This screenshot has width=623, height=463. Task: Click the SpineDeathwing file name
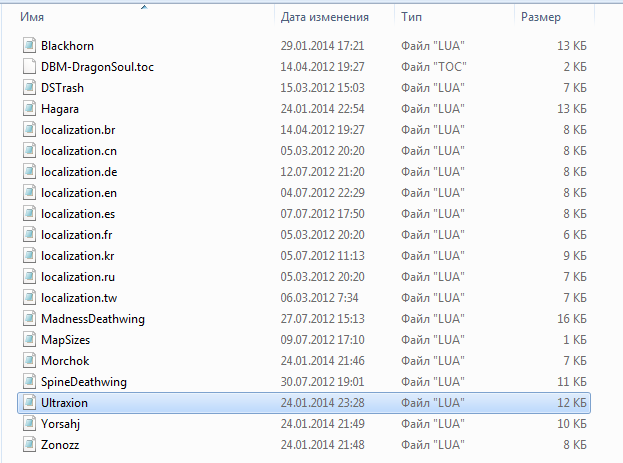point(84,382)
